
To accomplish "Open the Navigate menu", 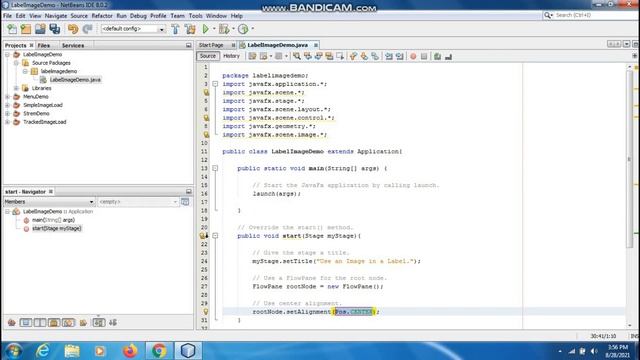I will point(56,16).
